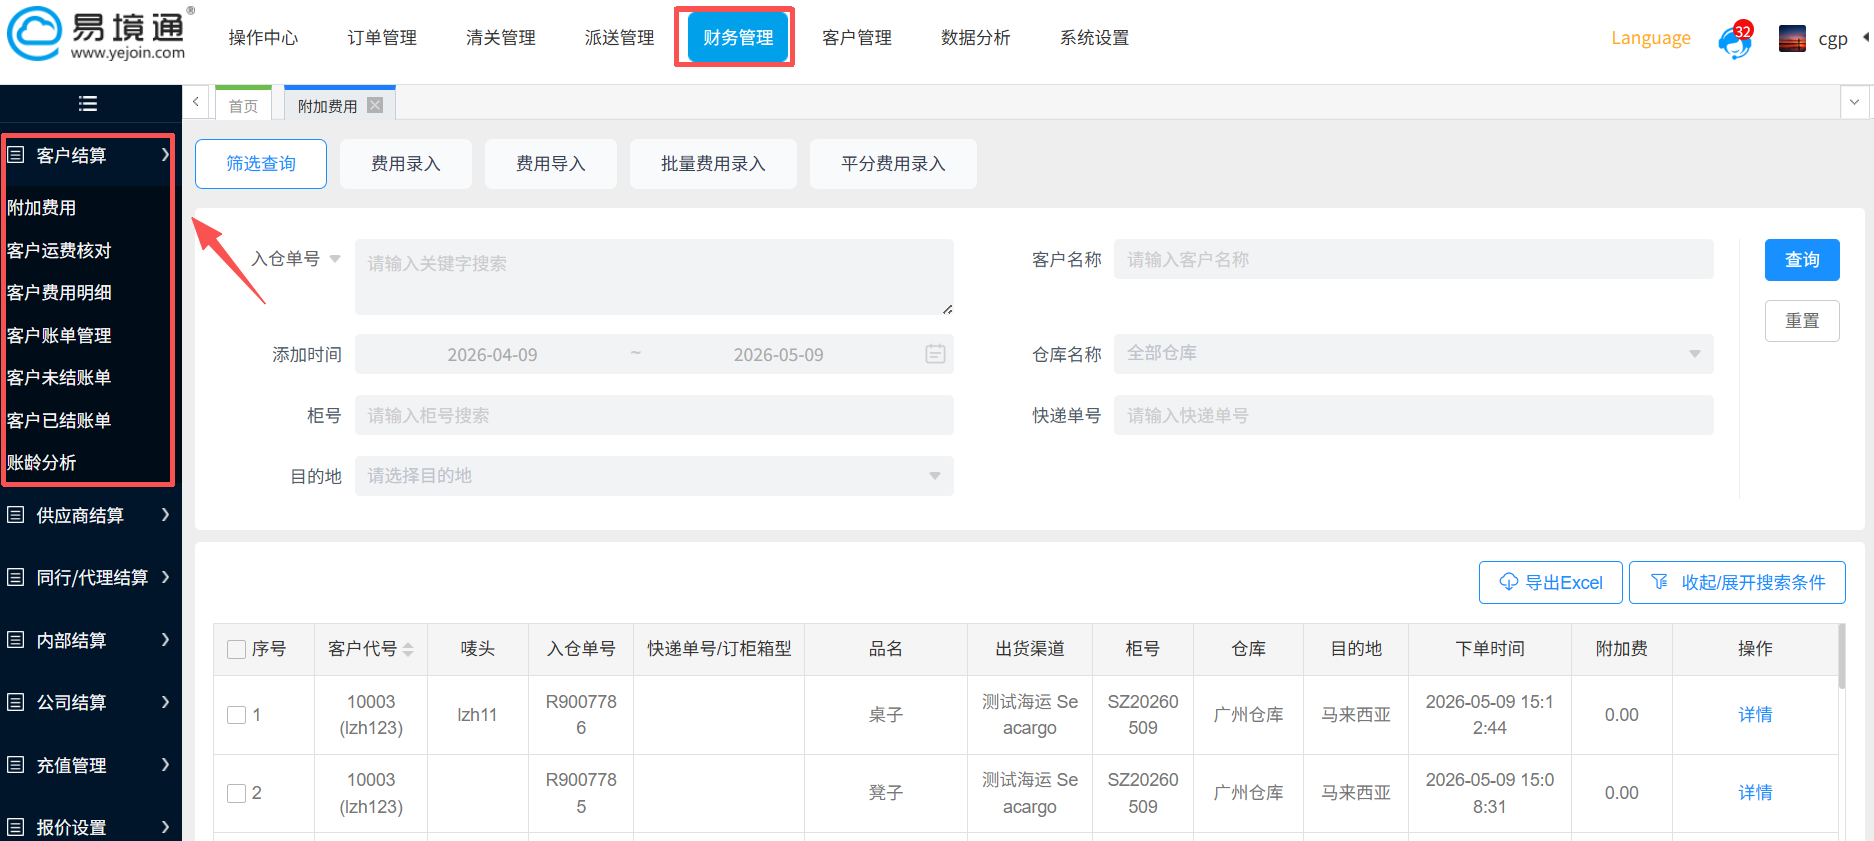
Task: Open tab list dropdown arrow at right
Action: coord(1854,102)
